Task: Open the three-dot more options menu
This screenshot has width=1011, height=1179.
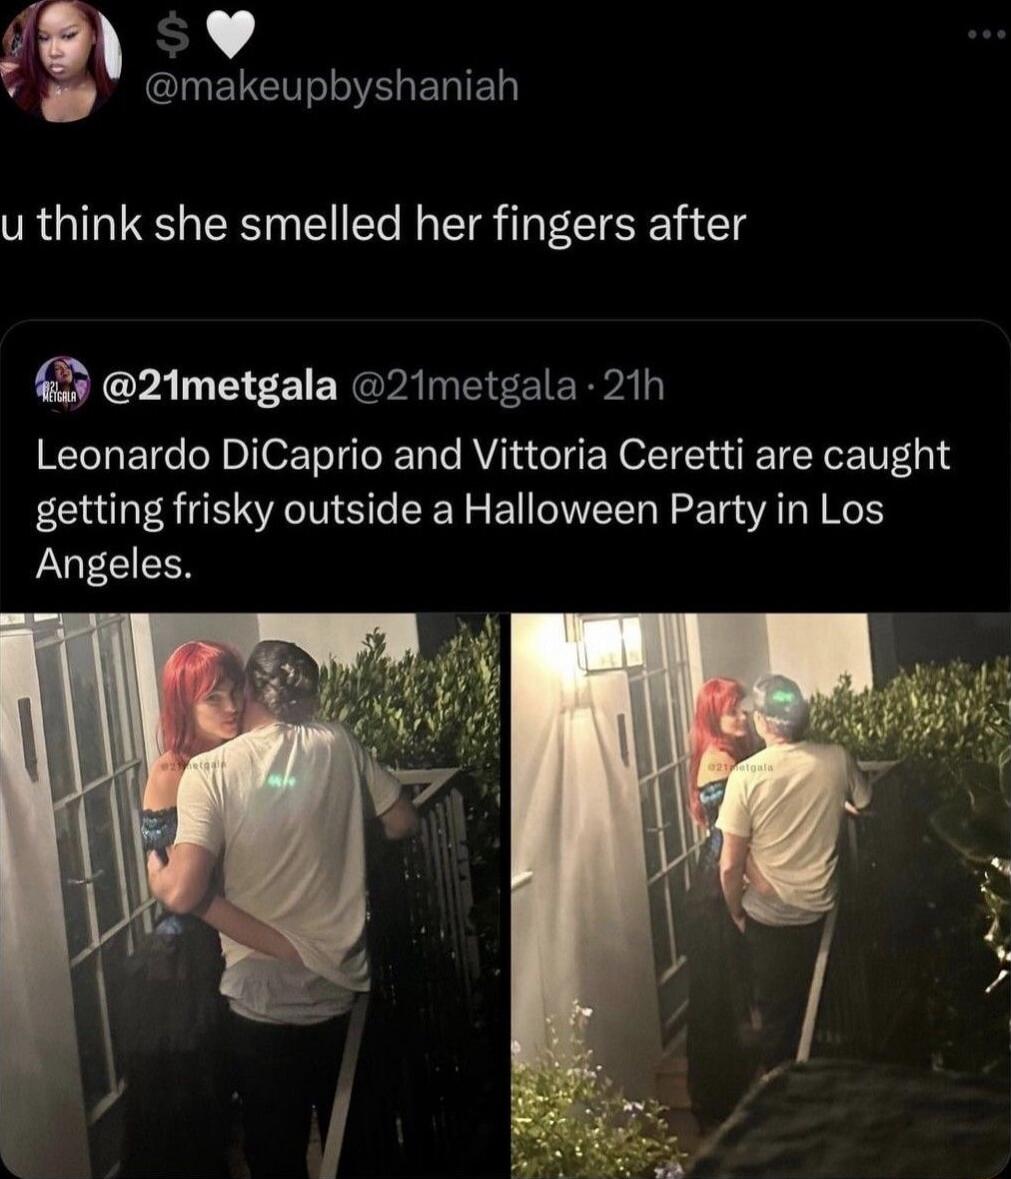Action: click(x=987, y=35)
